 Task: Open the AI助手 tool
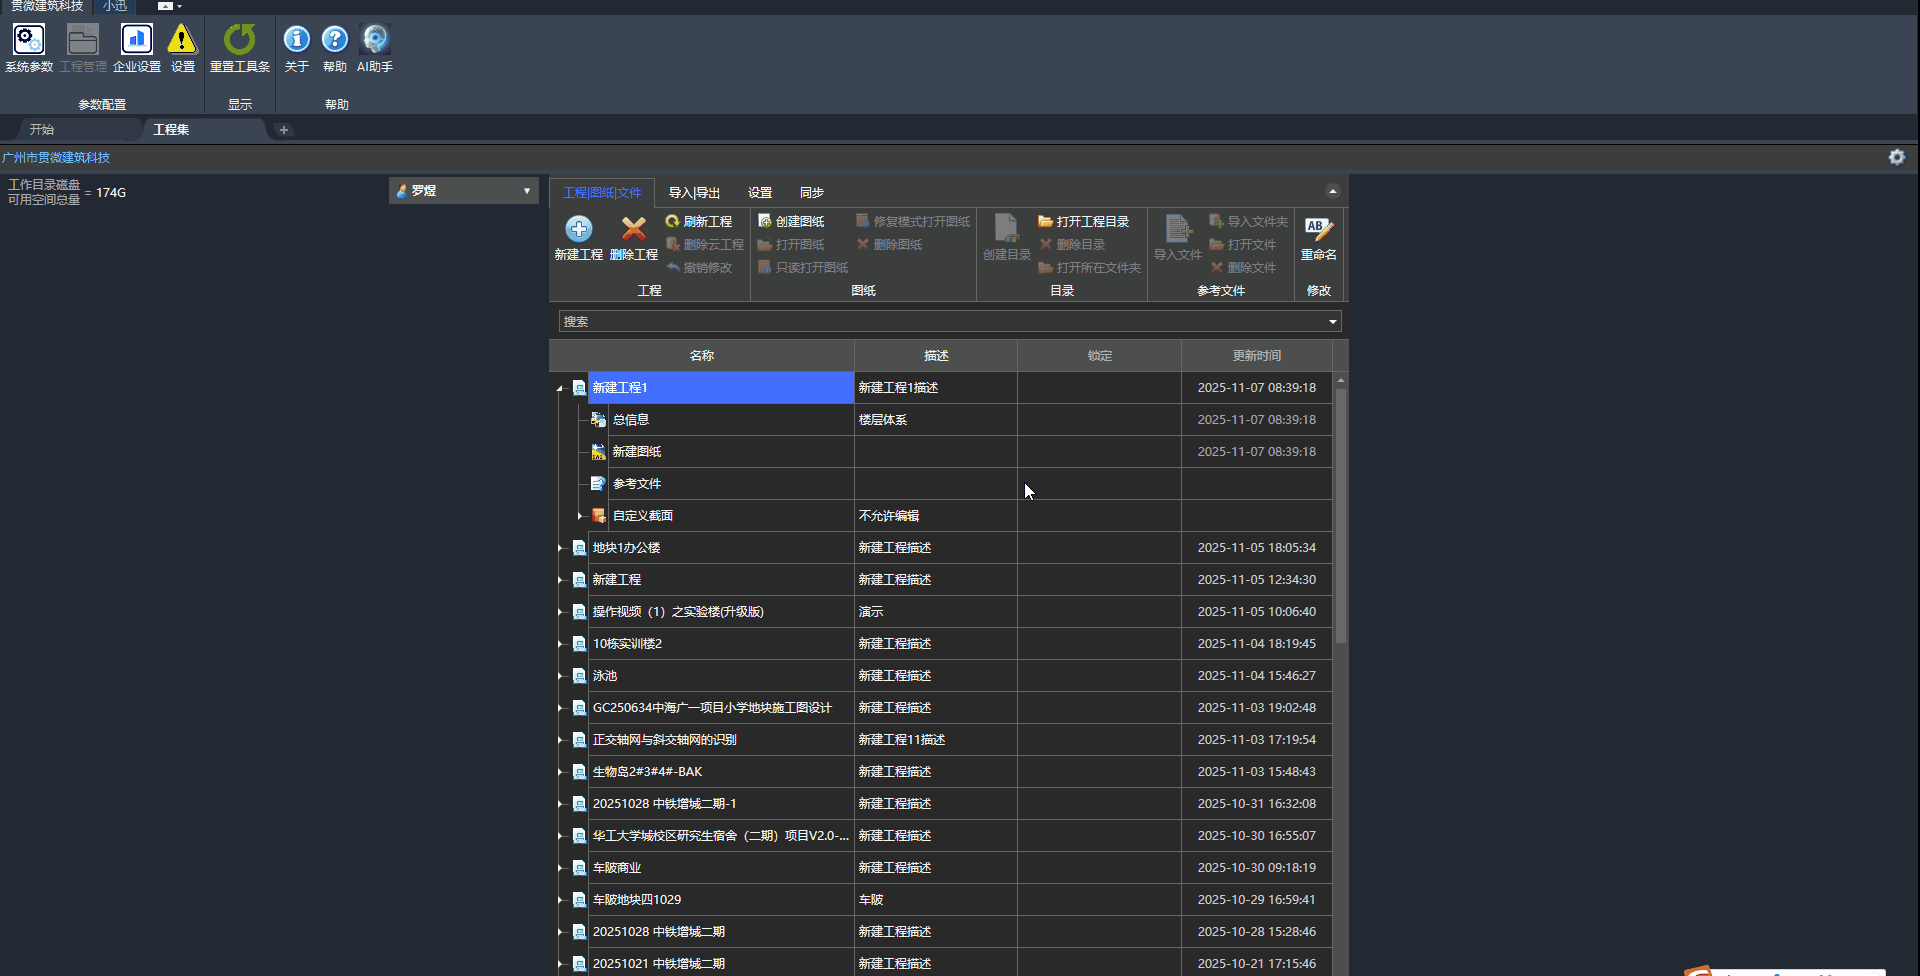[375, 41]
